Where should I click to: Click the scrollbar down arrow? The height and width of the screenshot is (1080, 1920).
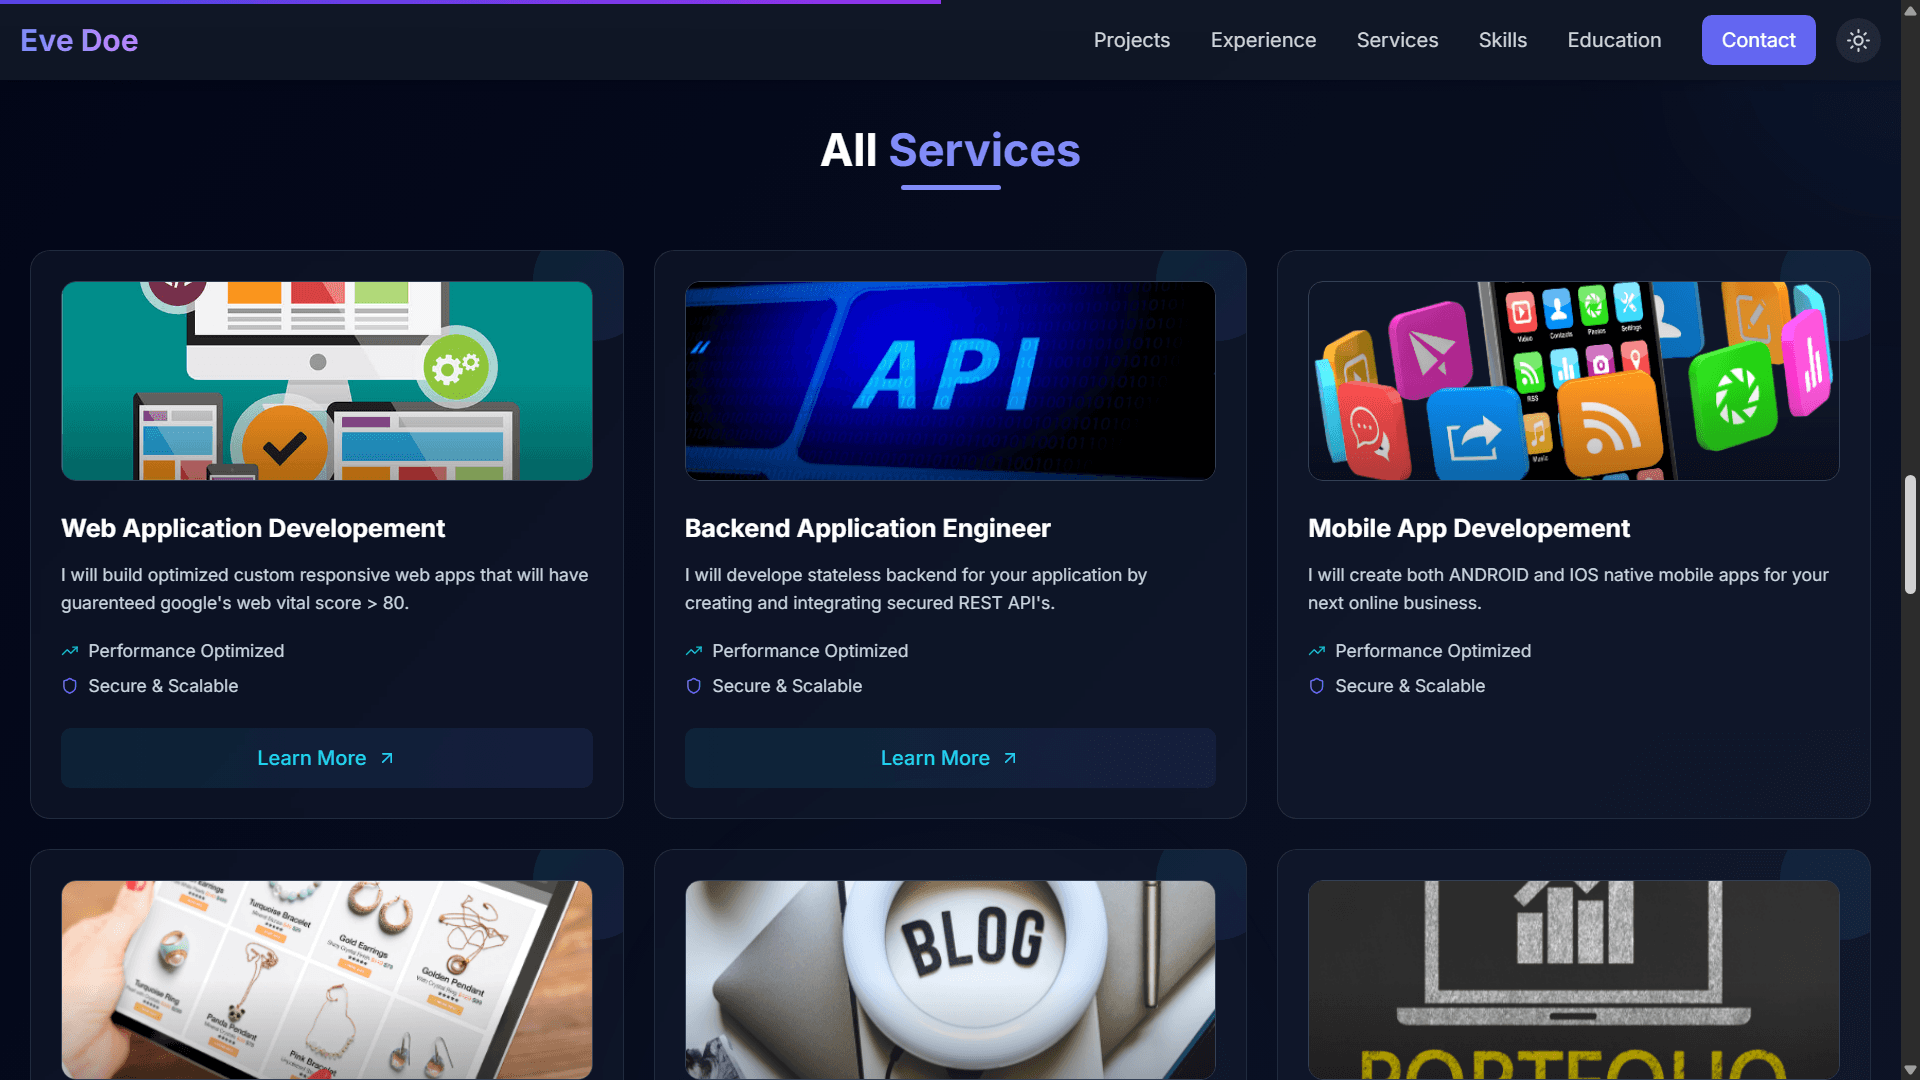pos(1910,1070)
